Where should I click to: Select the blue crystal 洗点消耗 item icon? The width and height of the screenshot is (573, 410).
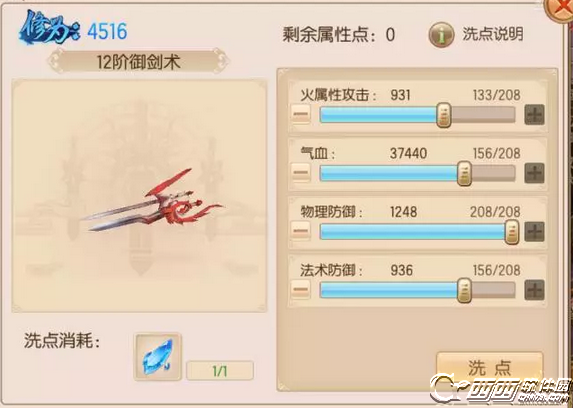point(158,357)
